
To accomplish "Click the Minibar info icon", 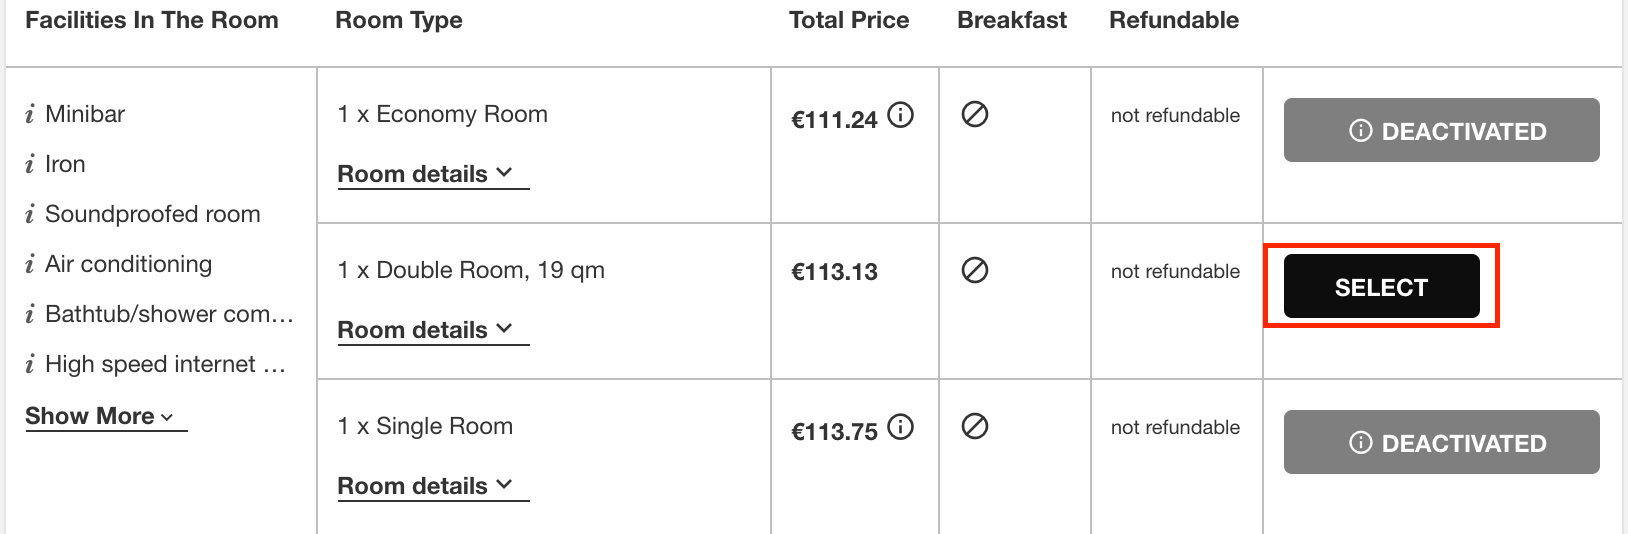I will click(x=30, y=114).
